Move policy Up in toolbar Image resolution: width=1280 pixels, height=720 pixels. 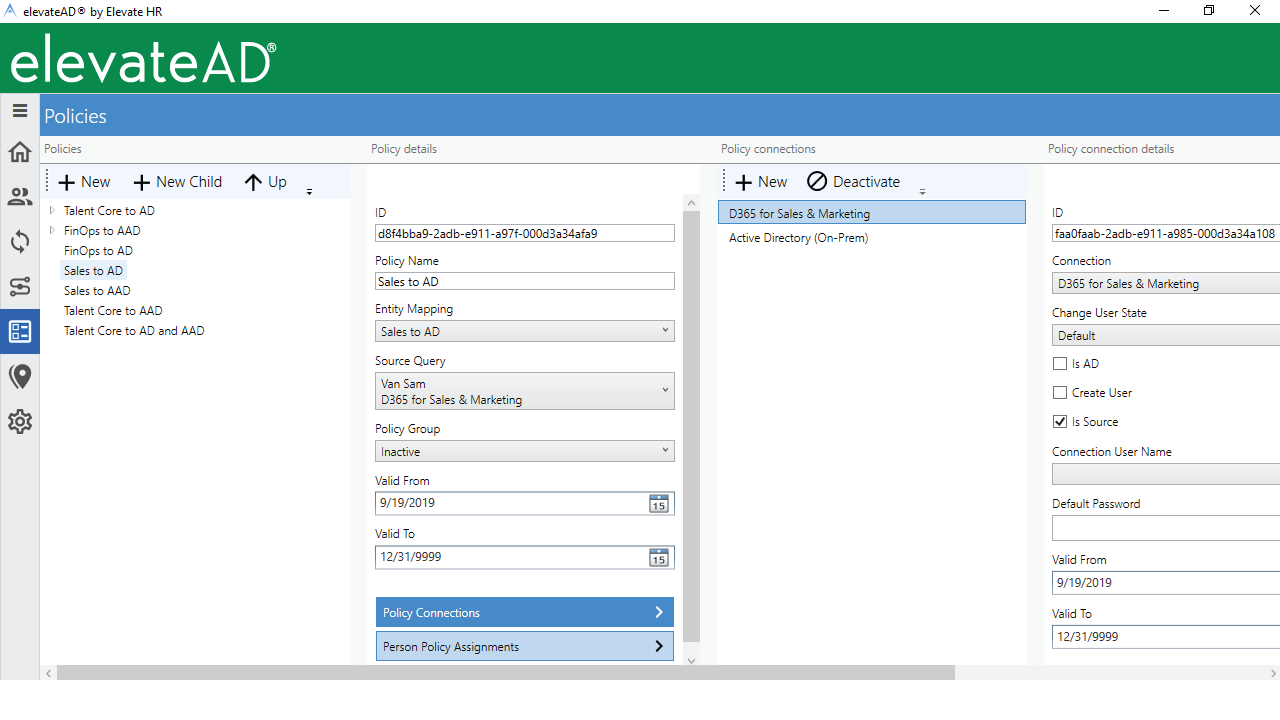point(265,182)
